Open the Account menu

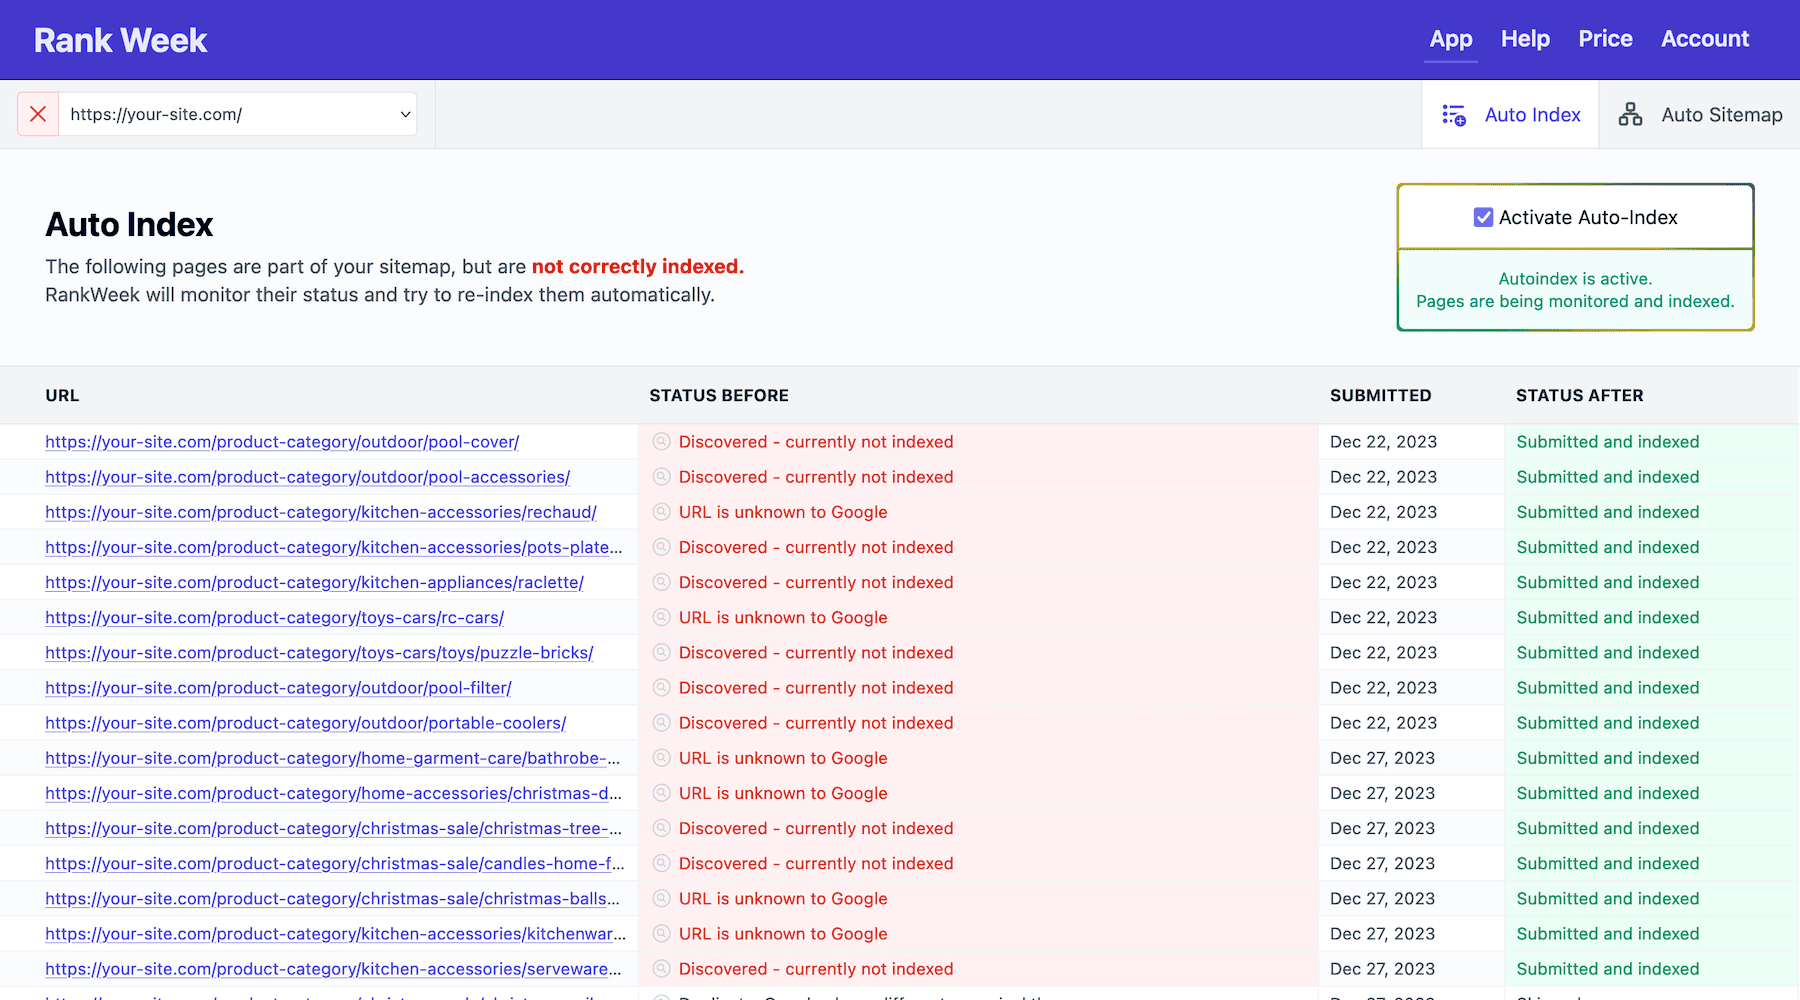coord(1705,39)
